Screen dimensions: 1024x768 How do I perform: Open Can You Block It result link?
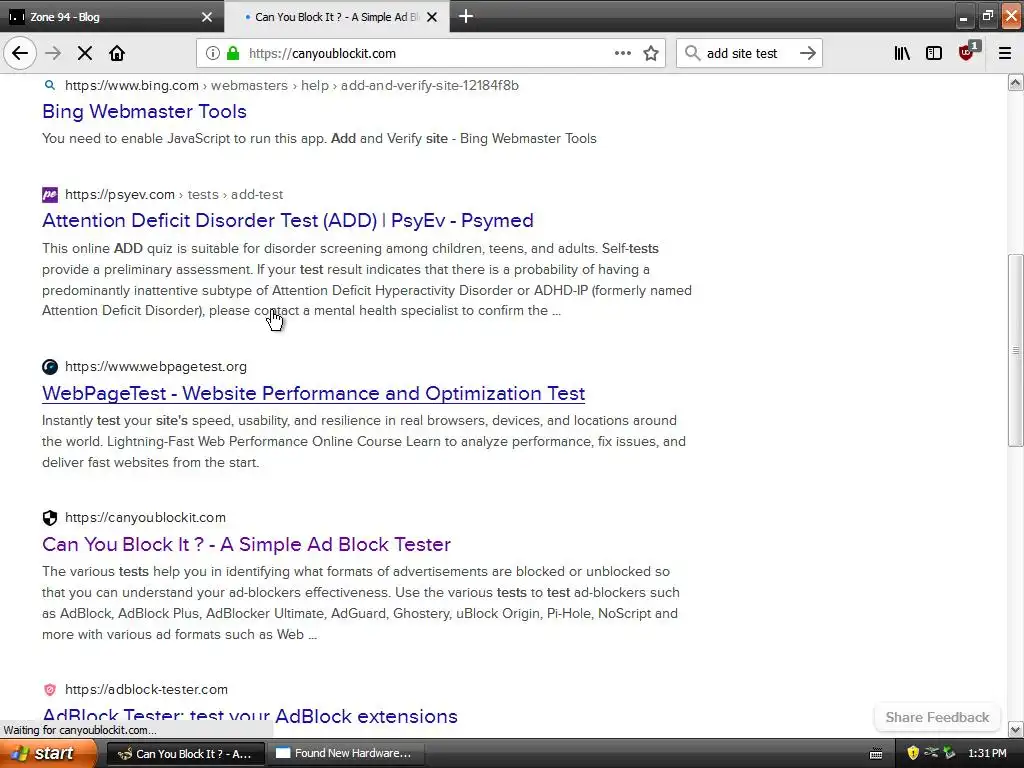tap(246, 545)
